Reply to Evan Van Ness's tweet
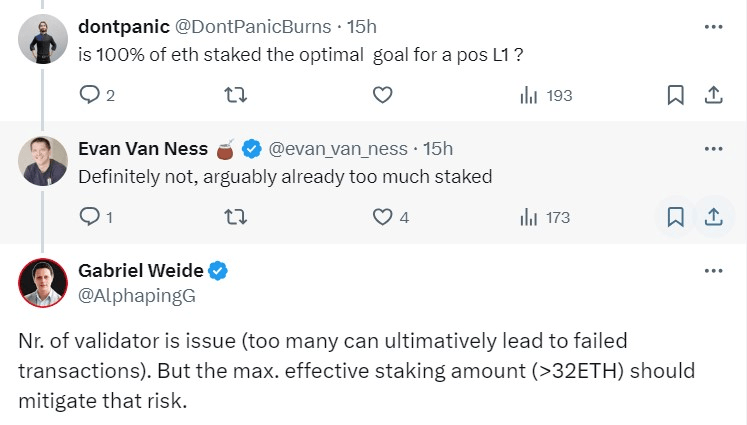 [x=89, y=216]
